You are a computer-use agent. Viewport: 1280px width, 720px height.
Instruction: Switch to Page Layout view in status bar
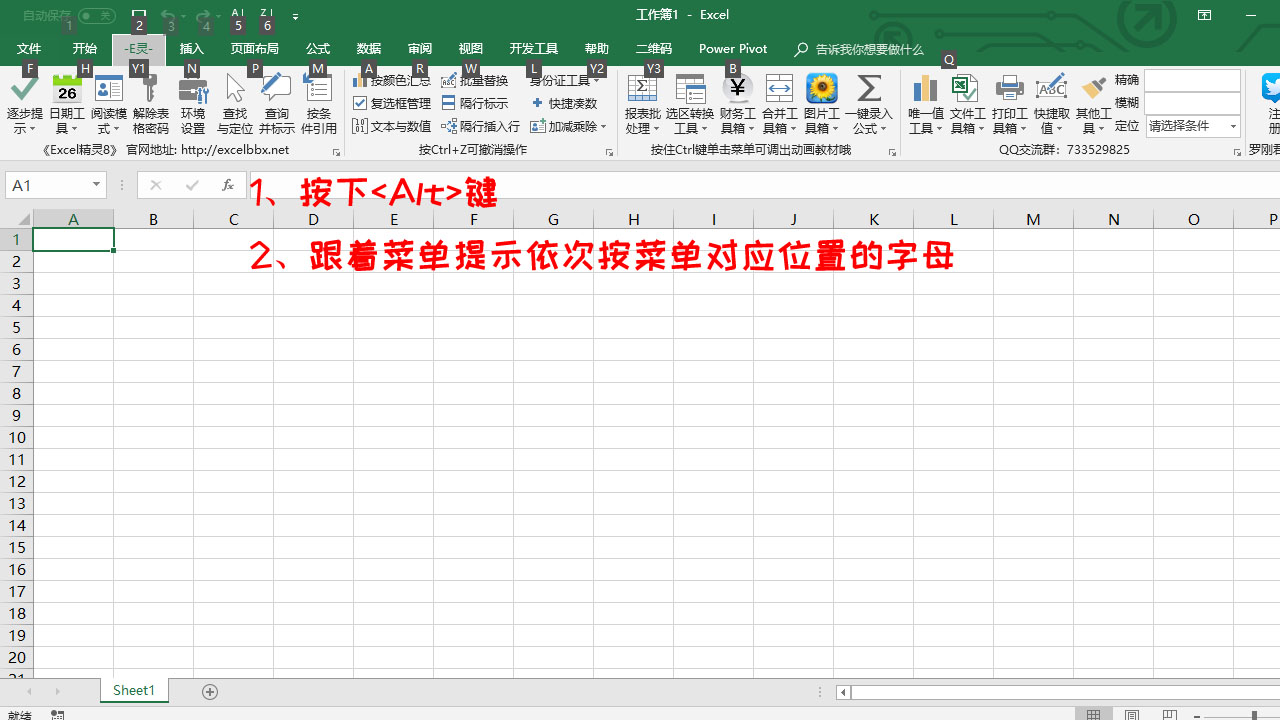click(x=1131, y=714)
